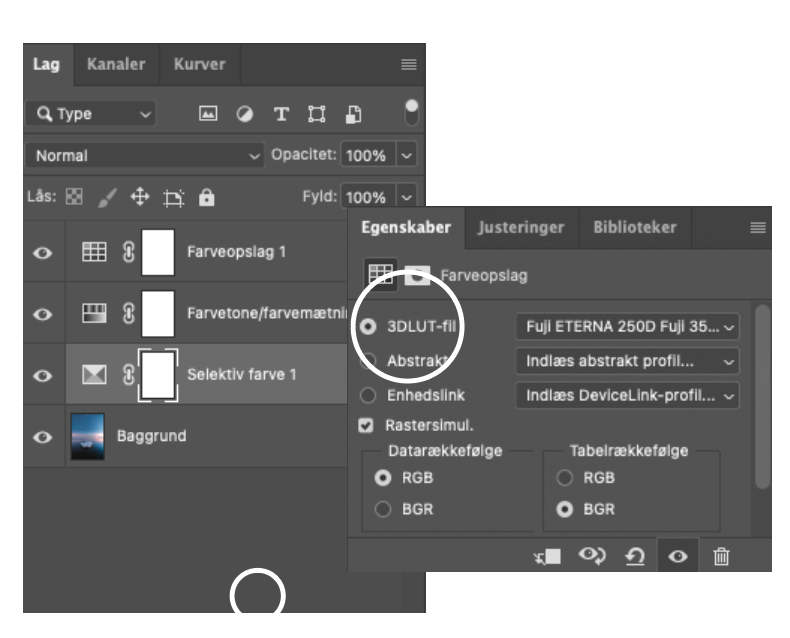Click Opacitet 100% value field
Screen dimensions: 790x638
368,155
